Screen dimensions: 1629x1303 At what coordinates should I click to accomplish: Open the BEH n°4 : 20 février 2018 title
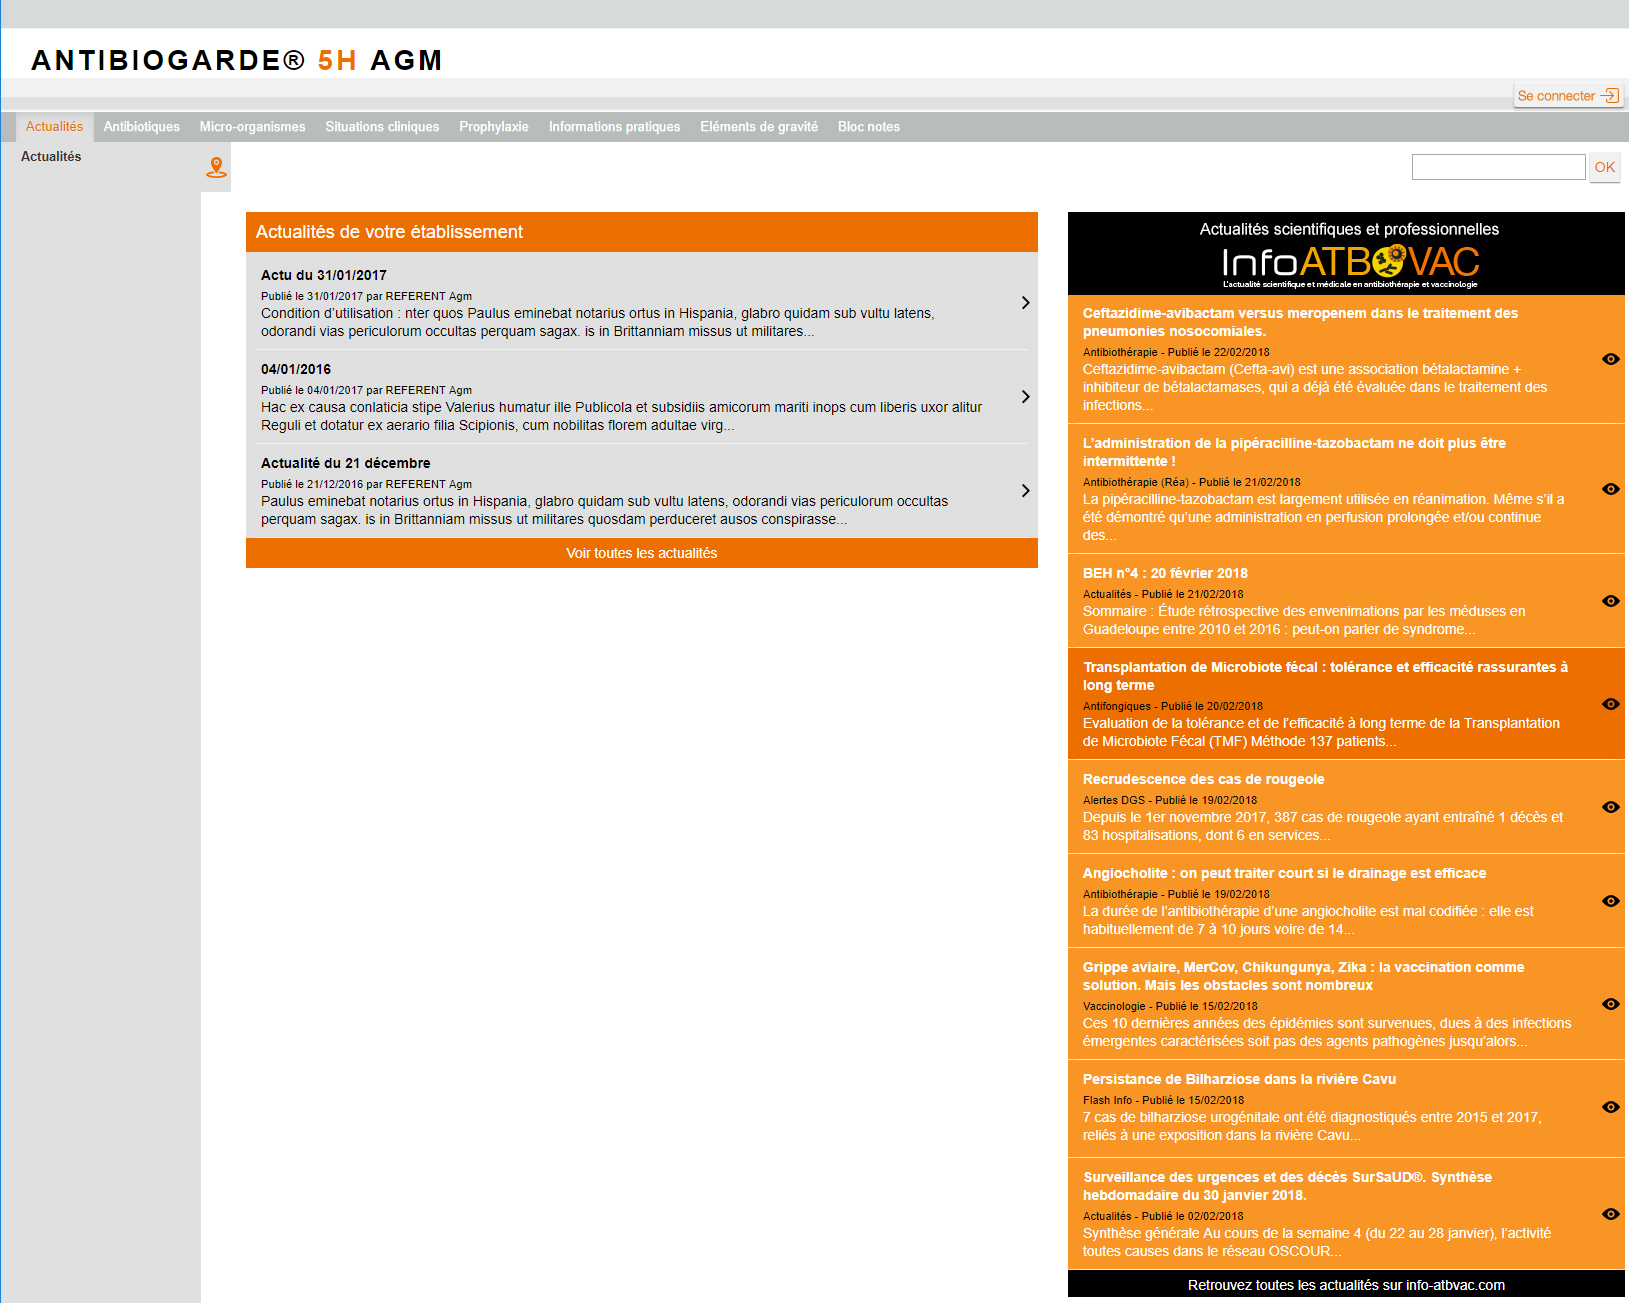1165,573
